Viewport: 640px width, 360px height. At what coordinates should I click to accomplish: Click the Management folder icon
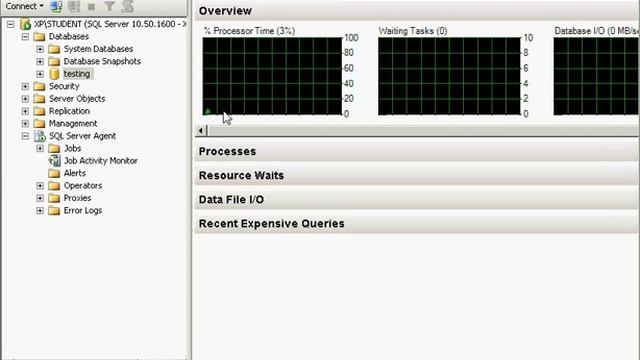click(40, 124)
